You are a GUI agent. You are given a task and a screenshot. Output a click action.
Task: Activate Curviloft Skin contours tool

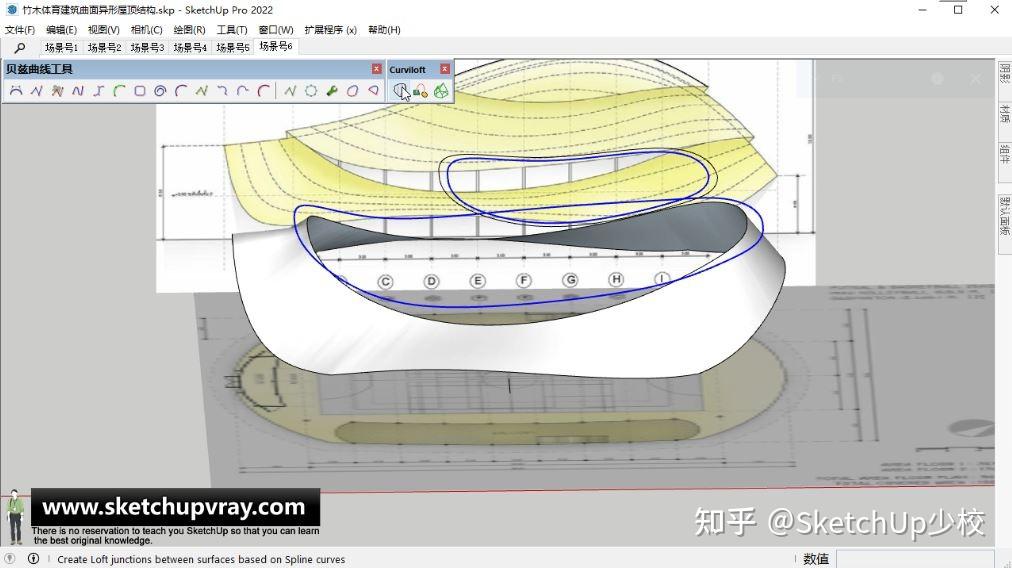click(x=441, y=91)
